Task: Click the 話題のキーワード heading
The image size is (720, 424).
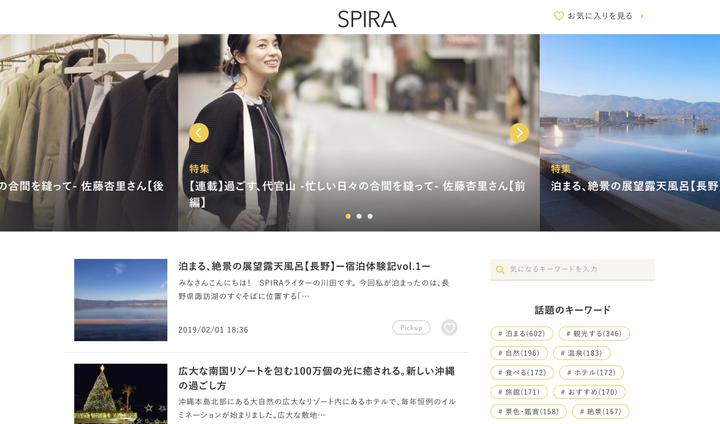Action: pos(573,310)
